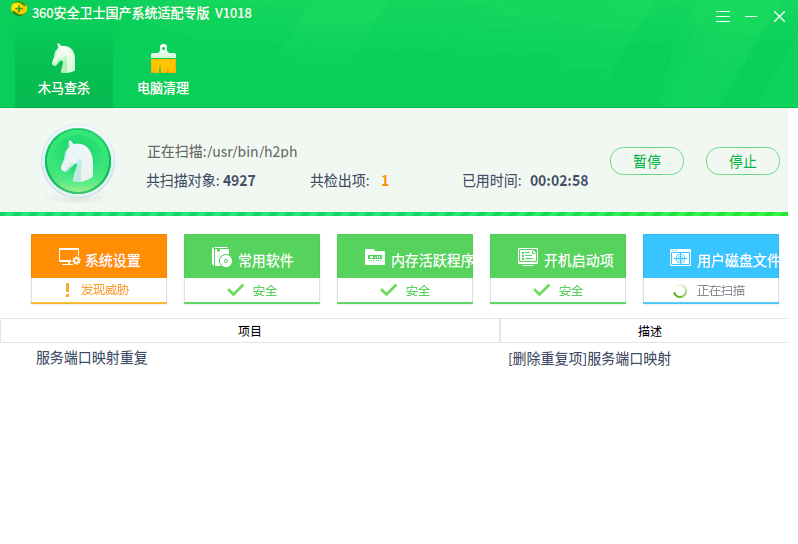This screenshot has height=544, width=798.
Task: Open the hamburger main menu
Action: point(723,17)
